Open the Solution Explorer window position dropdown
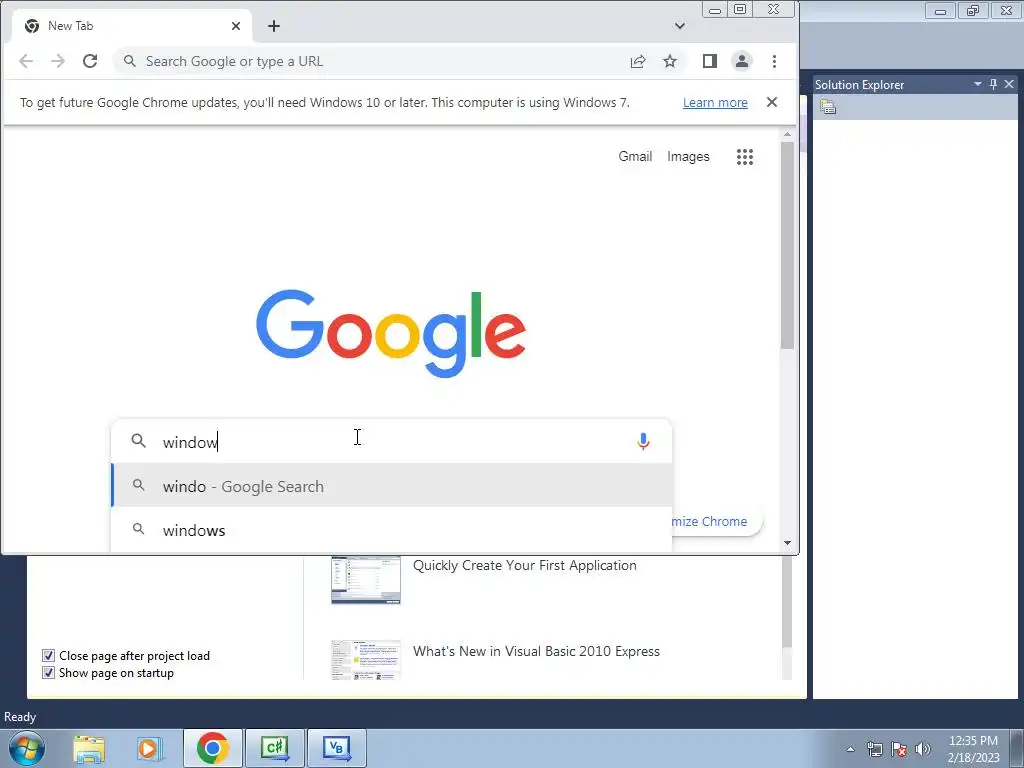1024x768 pixels. pos(978,84)
